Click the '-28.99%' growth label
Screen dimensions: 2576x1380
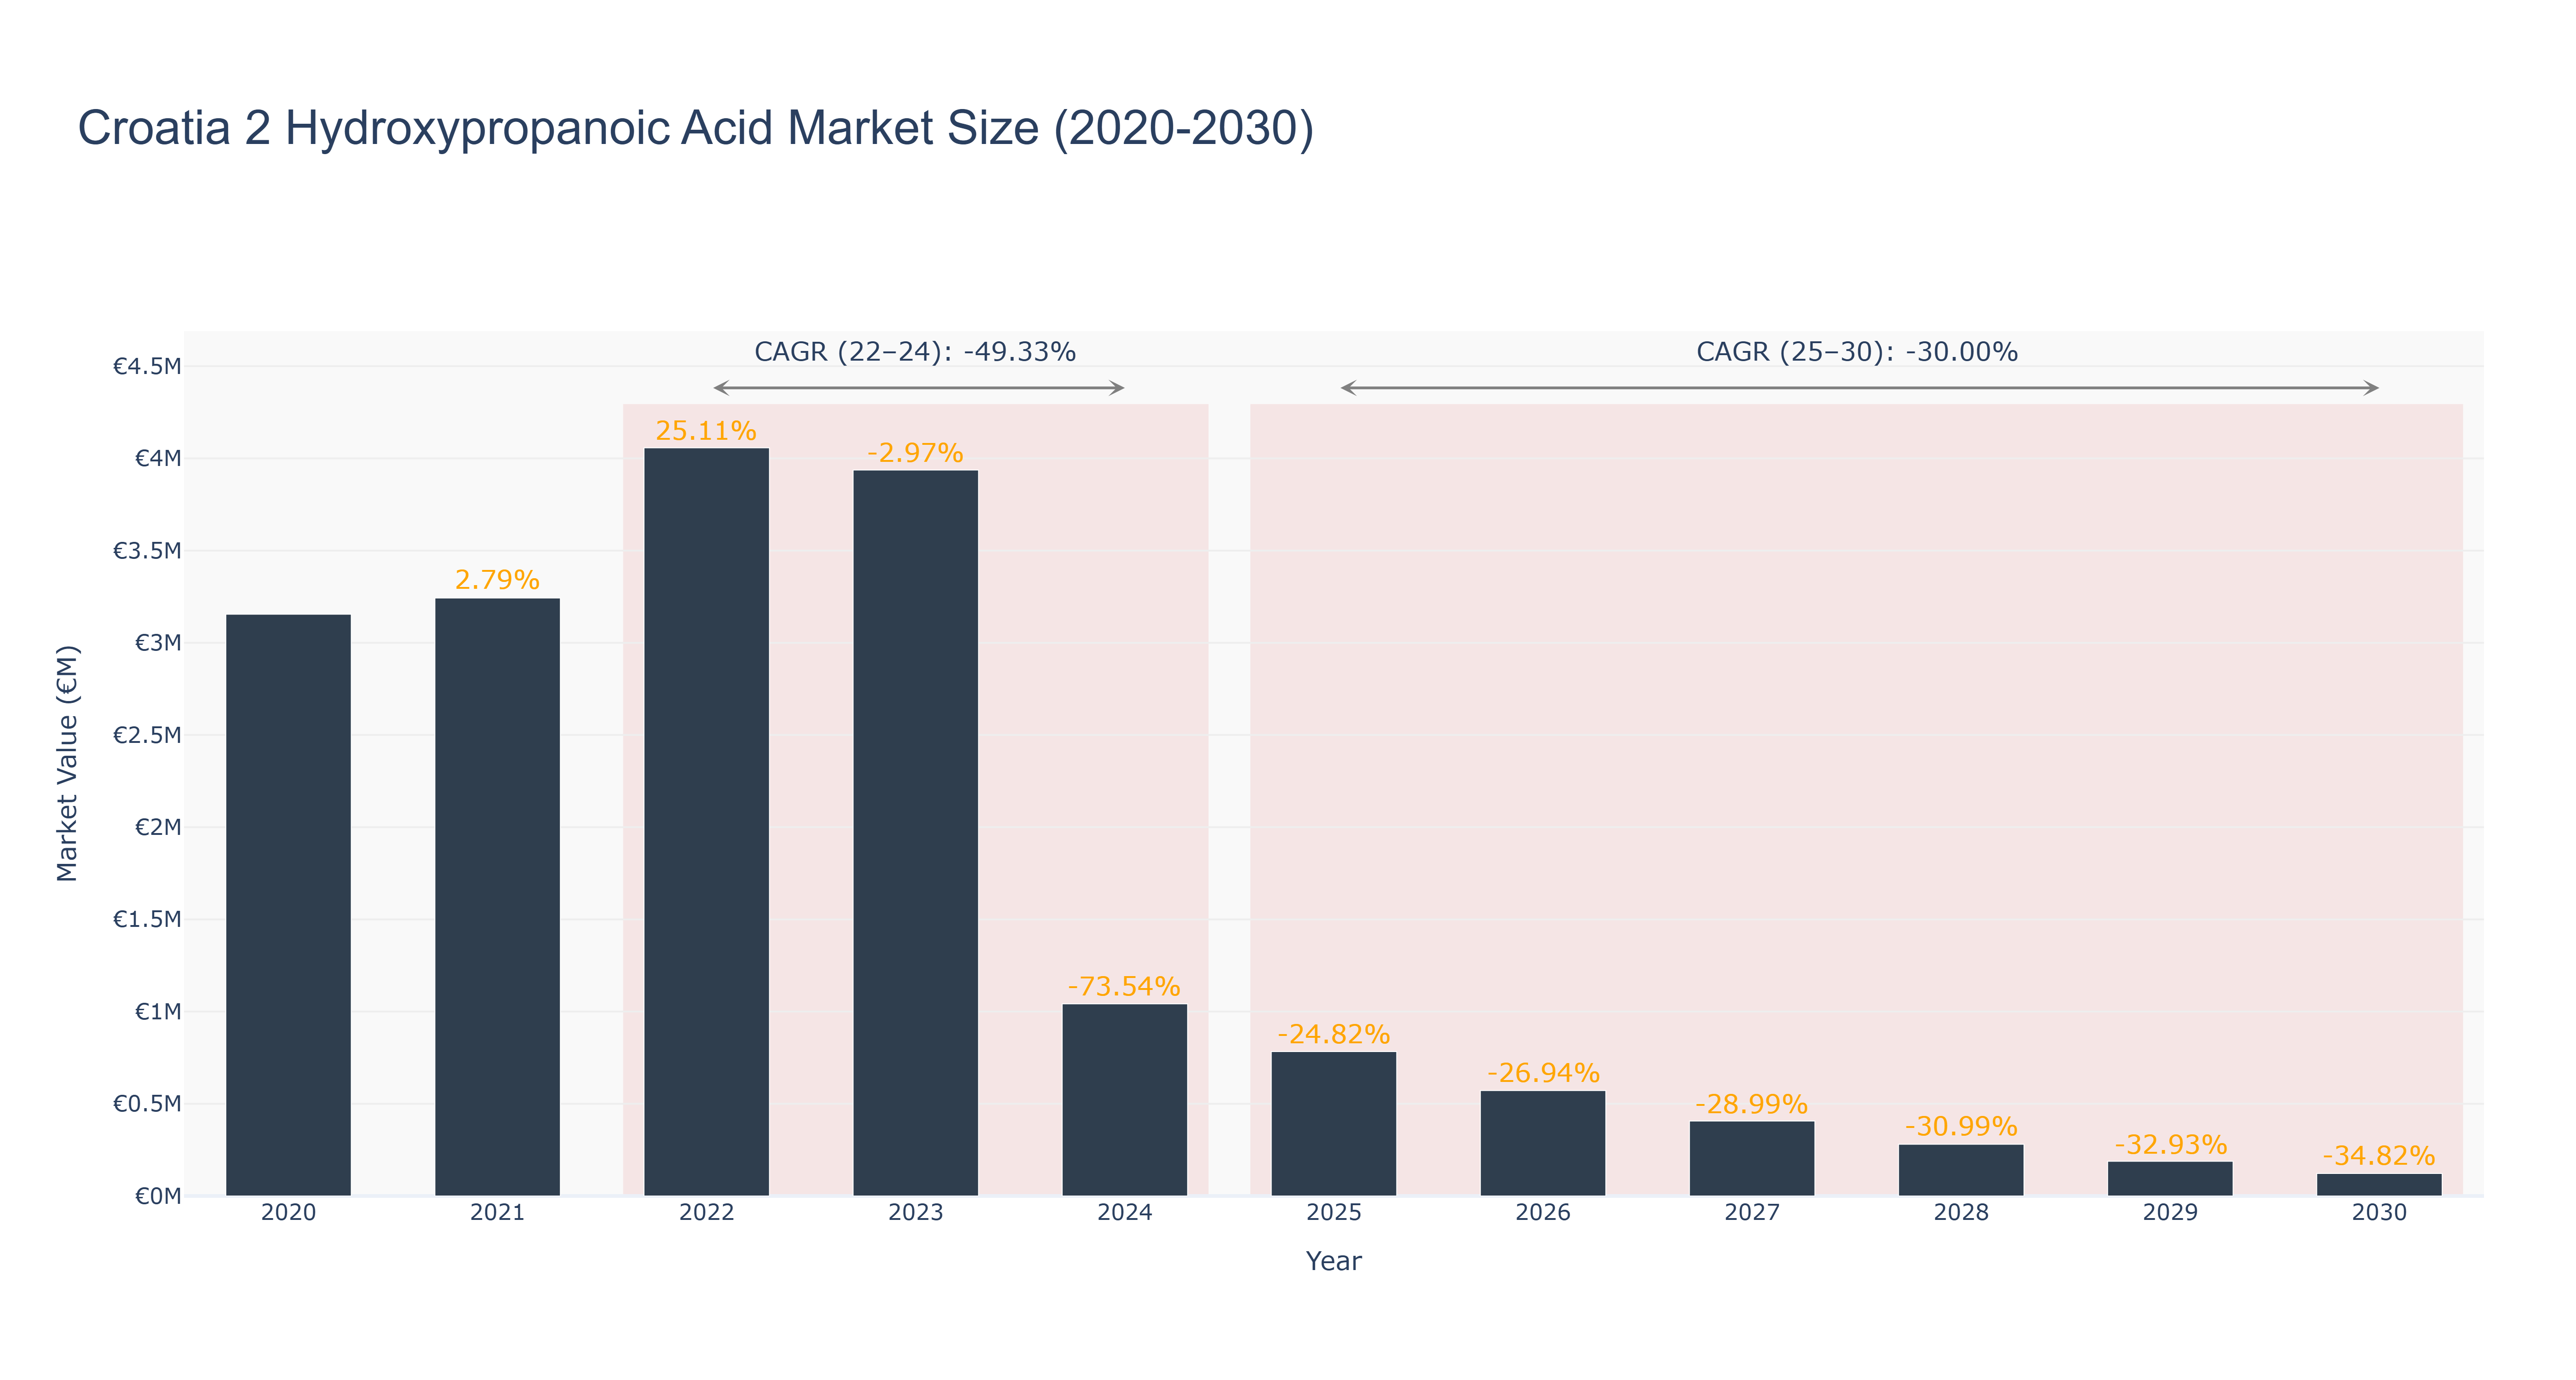(x=1751, y=1104)
